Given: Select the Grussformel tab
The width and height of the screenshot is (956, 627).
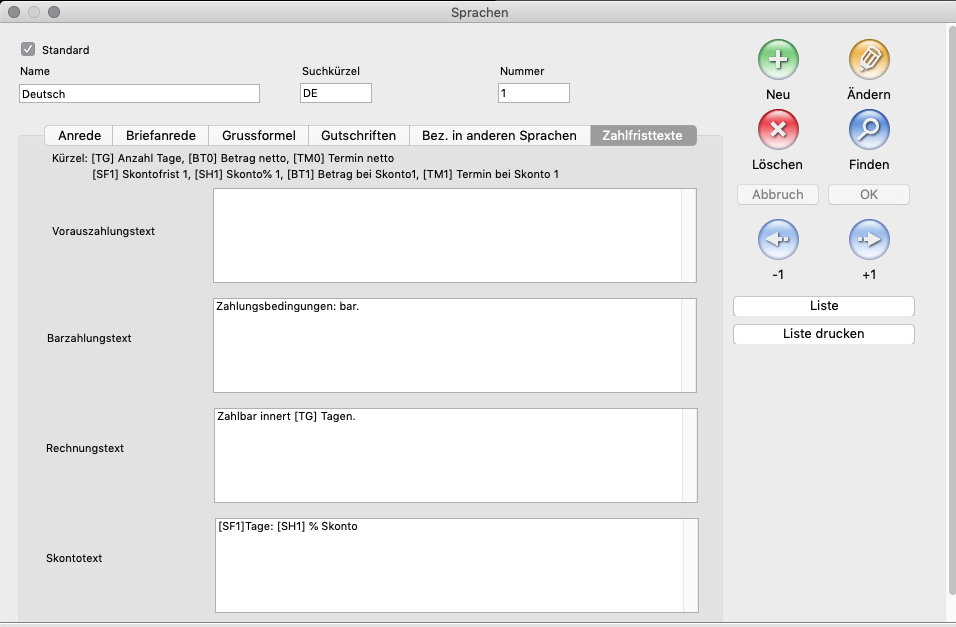Looking at the screenshot, I should pyautogui.click(x=258, y=136).
